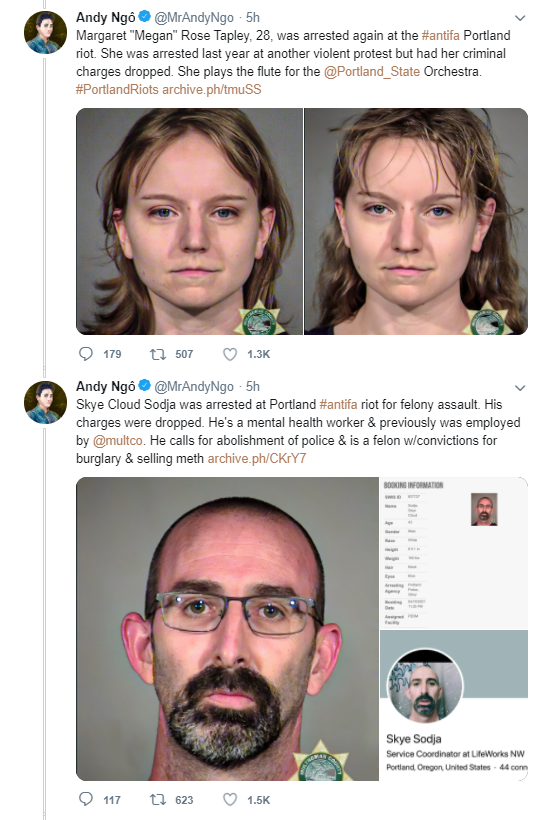
Task: Open the archive.ph/tmuSS link
Action: tap(212, 89)
